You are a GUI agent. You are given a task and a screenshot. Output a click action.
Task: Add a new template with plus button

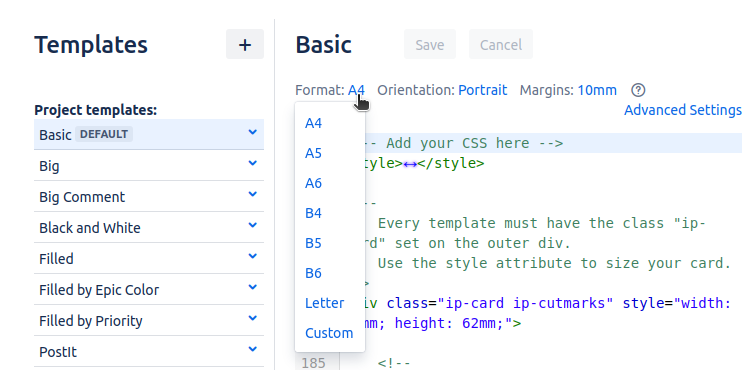pos(244,44)
